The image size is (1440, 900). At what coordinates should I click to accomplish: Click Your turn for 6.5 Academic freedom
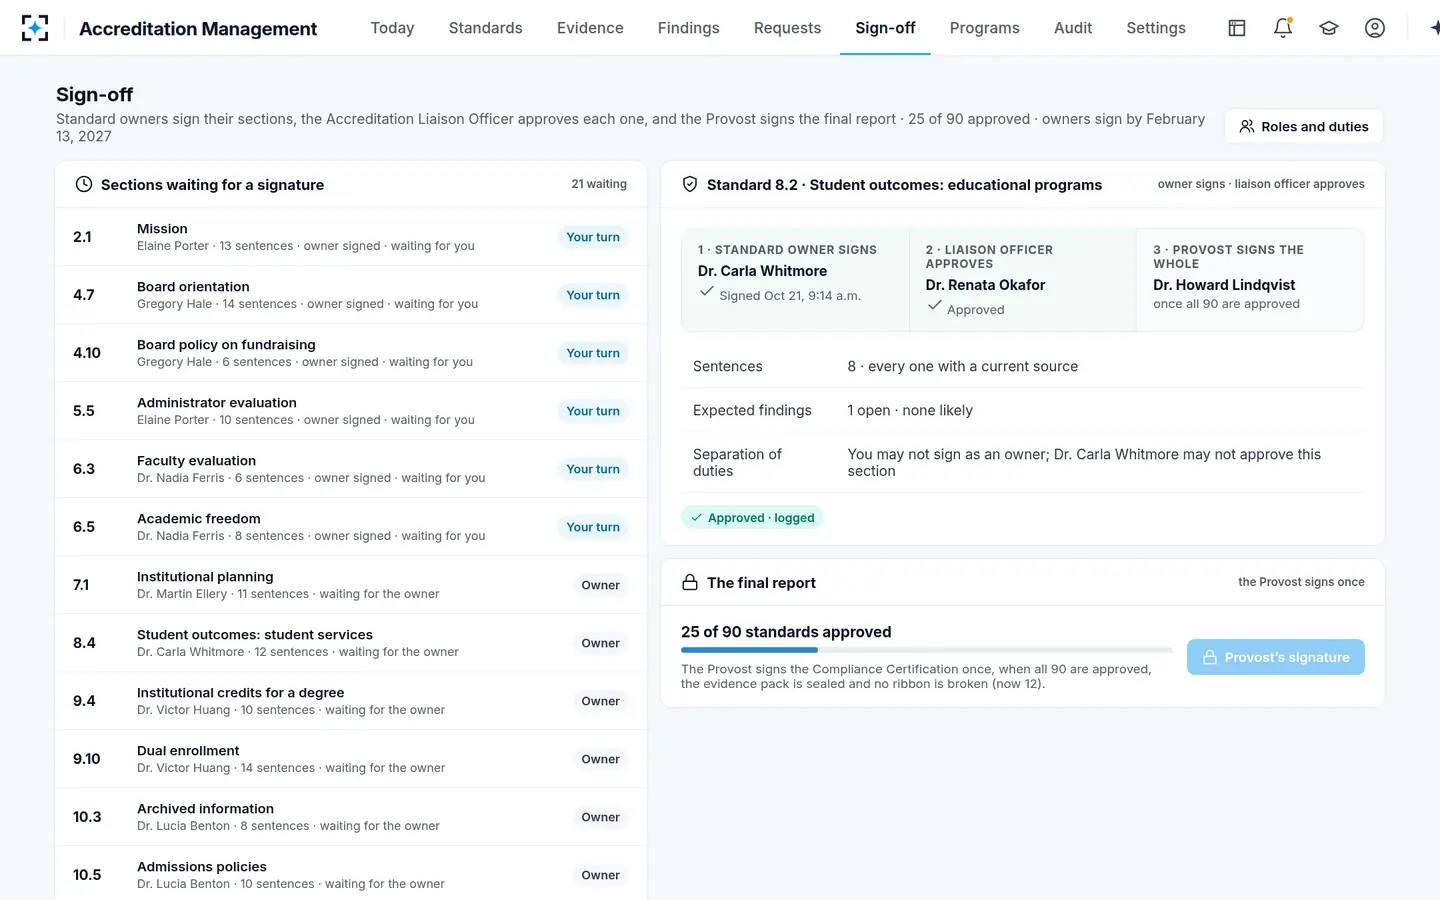coord(593,527)
